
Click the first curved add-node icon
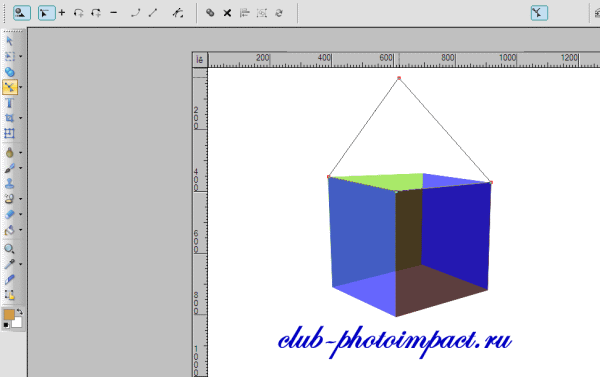[79, 13]
